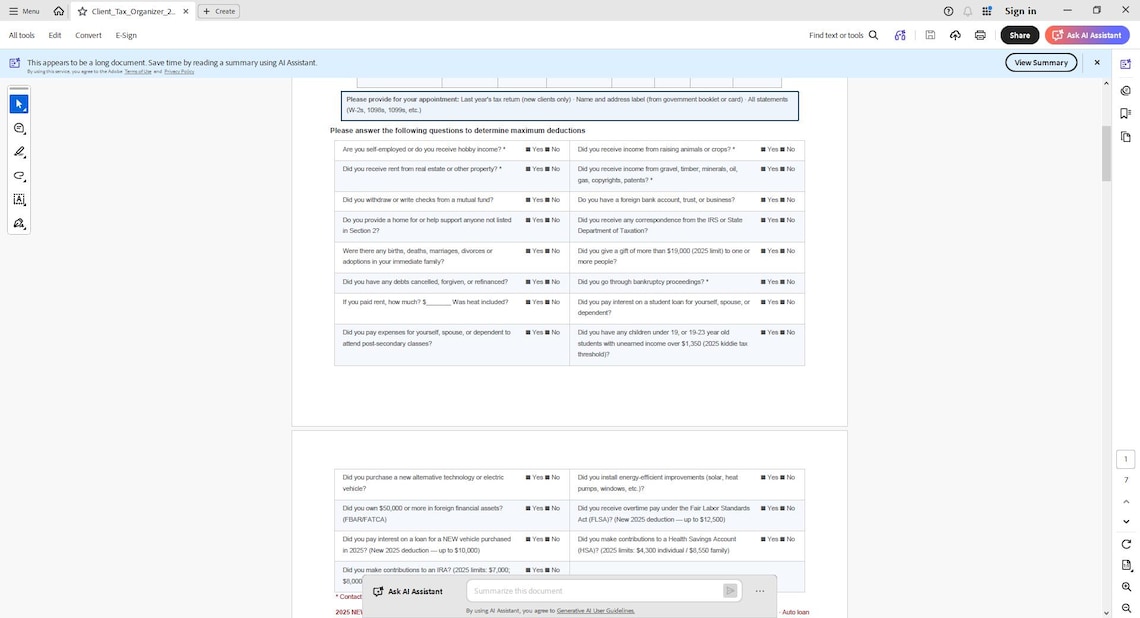Open the Adobe apps grid
Image resolution: width=1140 pixels, height=618 pixels.
coord(987,11)
